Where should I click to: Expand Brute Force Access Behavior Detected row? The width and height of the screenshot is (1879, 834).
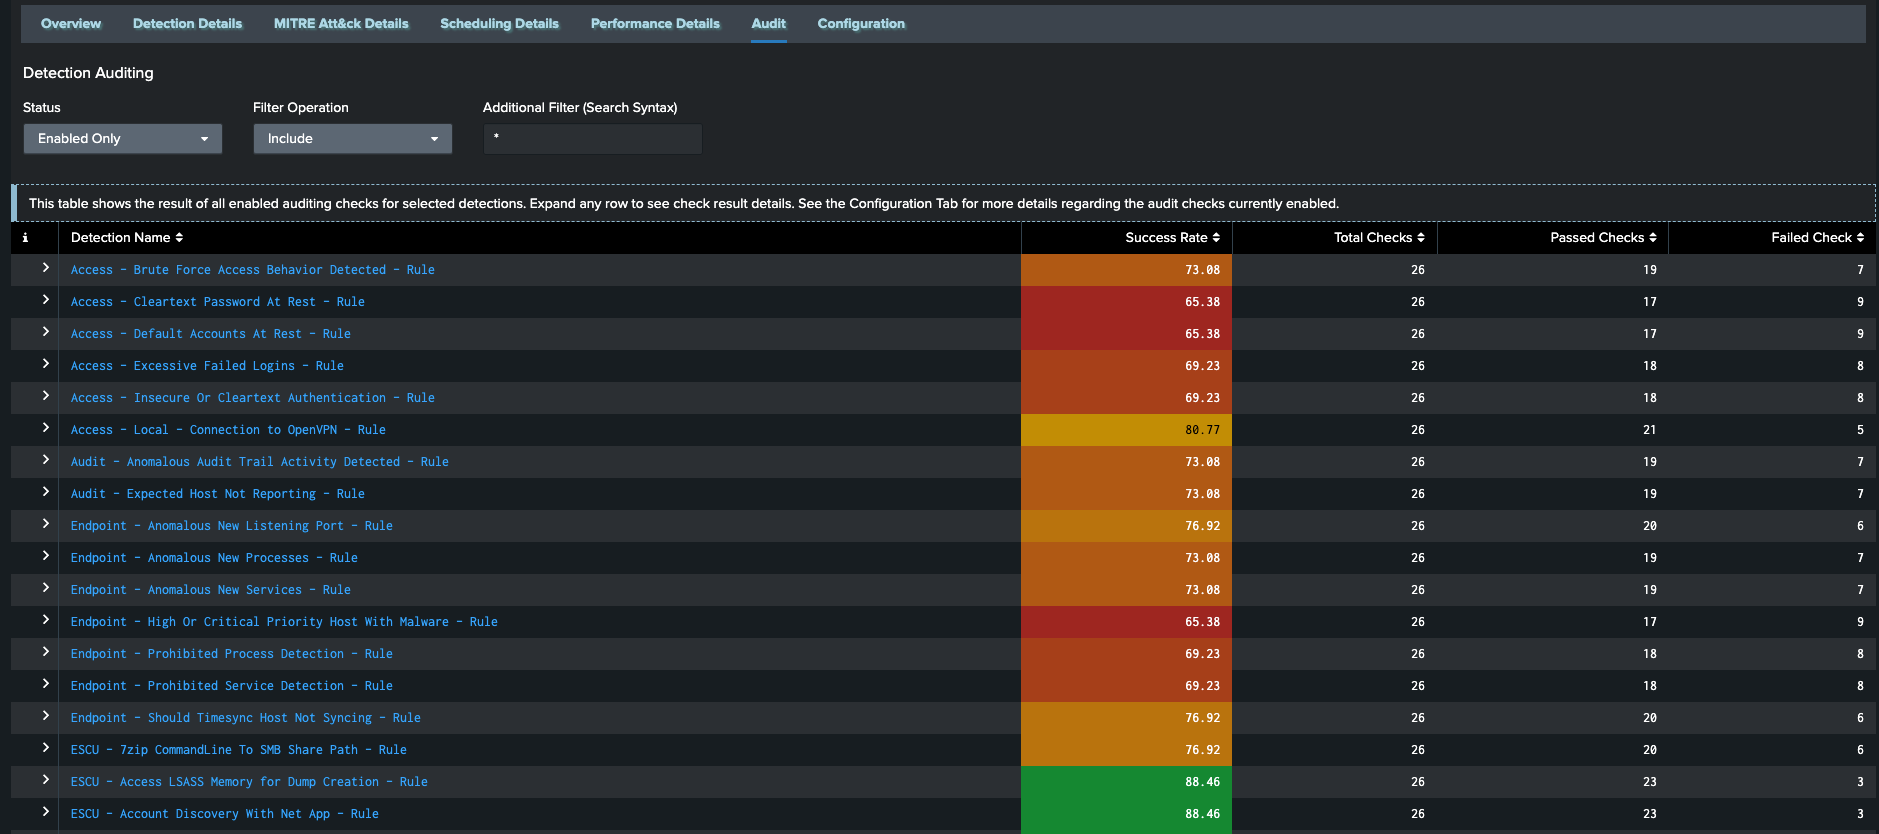point(45,268)
